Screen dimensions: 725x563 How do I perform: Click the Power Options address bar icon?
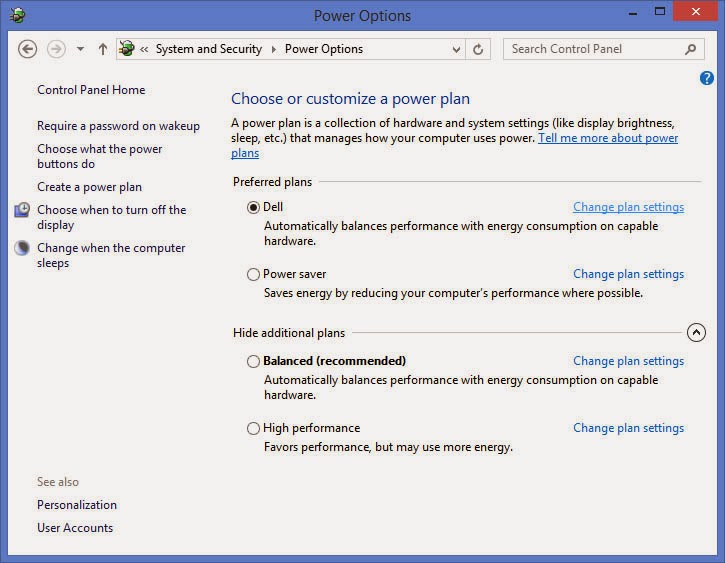click(x=127, y=48)
